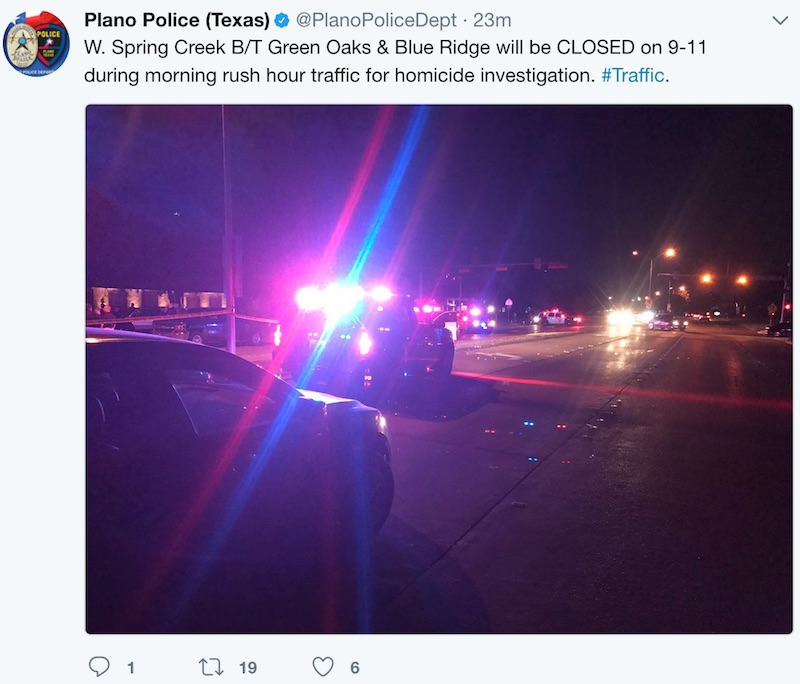This screenshot has width=800, height=684.
Task: Open the reply speech bubble icon
Action: pyautogui.click(x=99, y=666)
